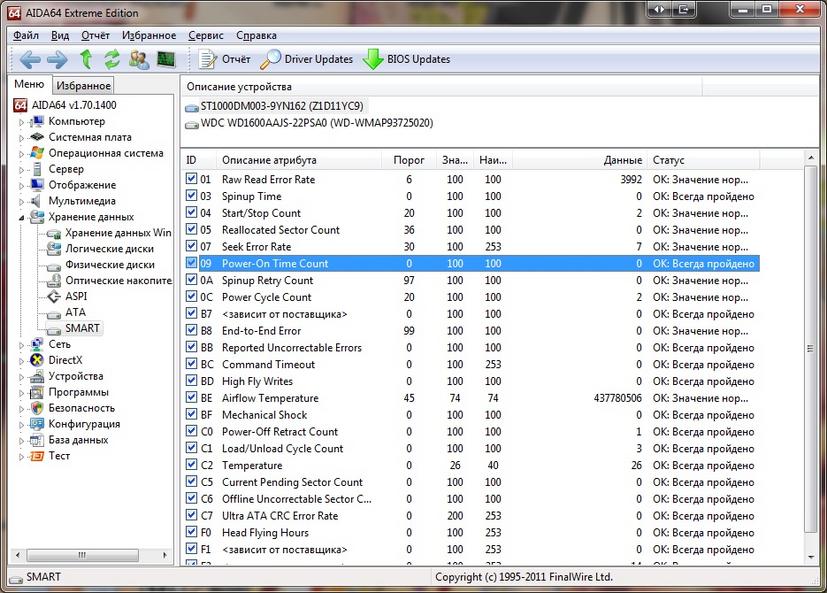
Task: Select the Физические диски tree item
Action: pos(110,265)
